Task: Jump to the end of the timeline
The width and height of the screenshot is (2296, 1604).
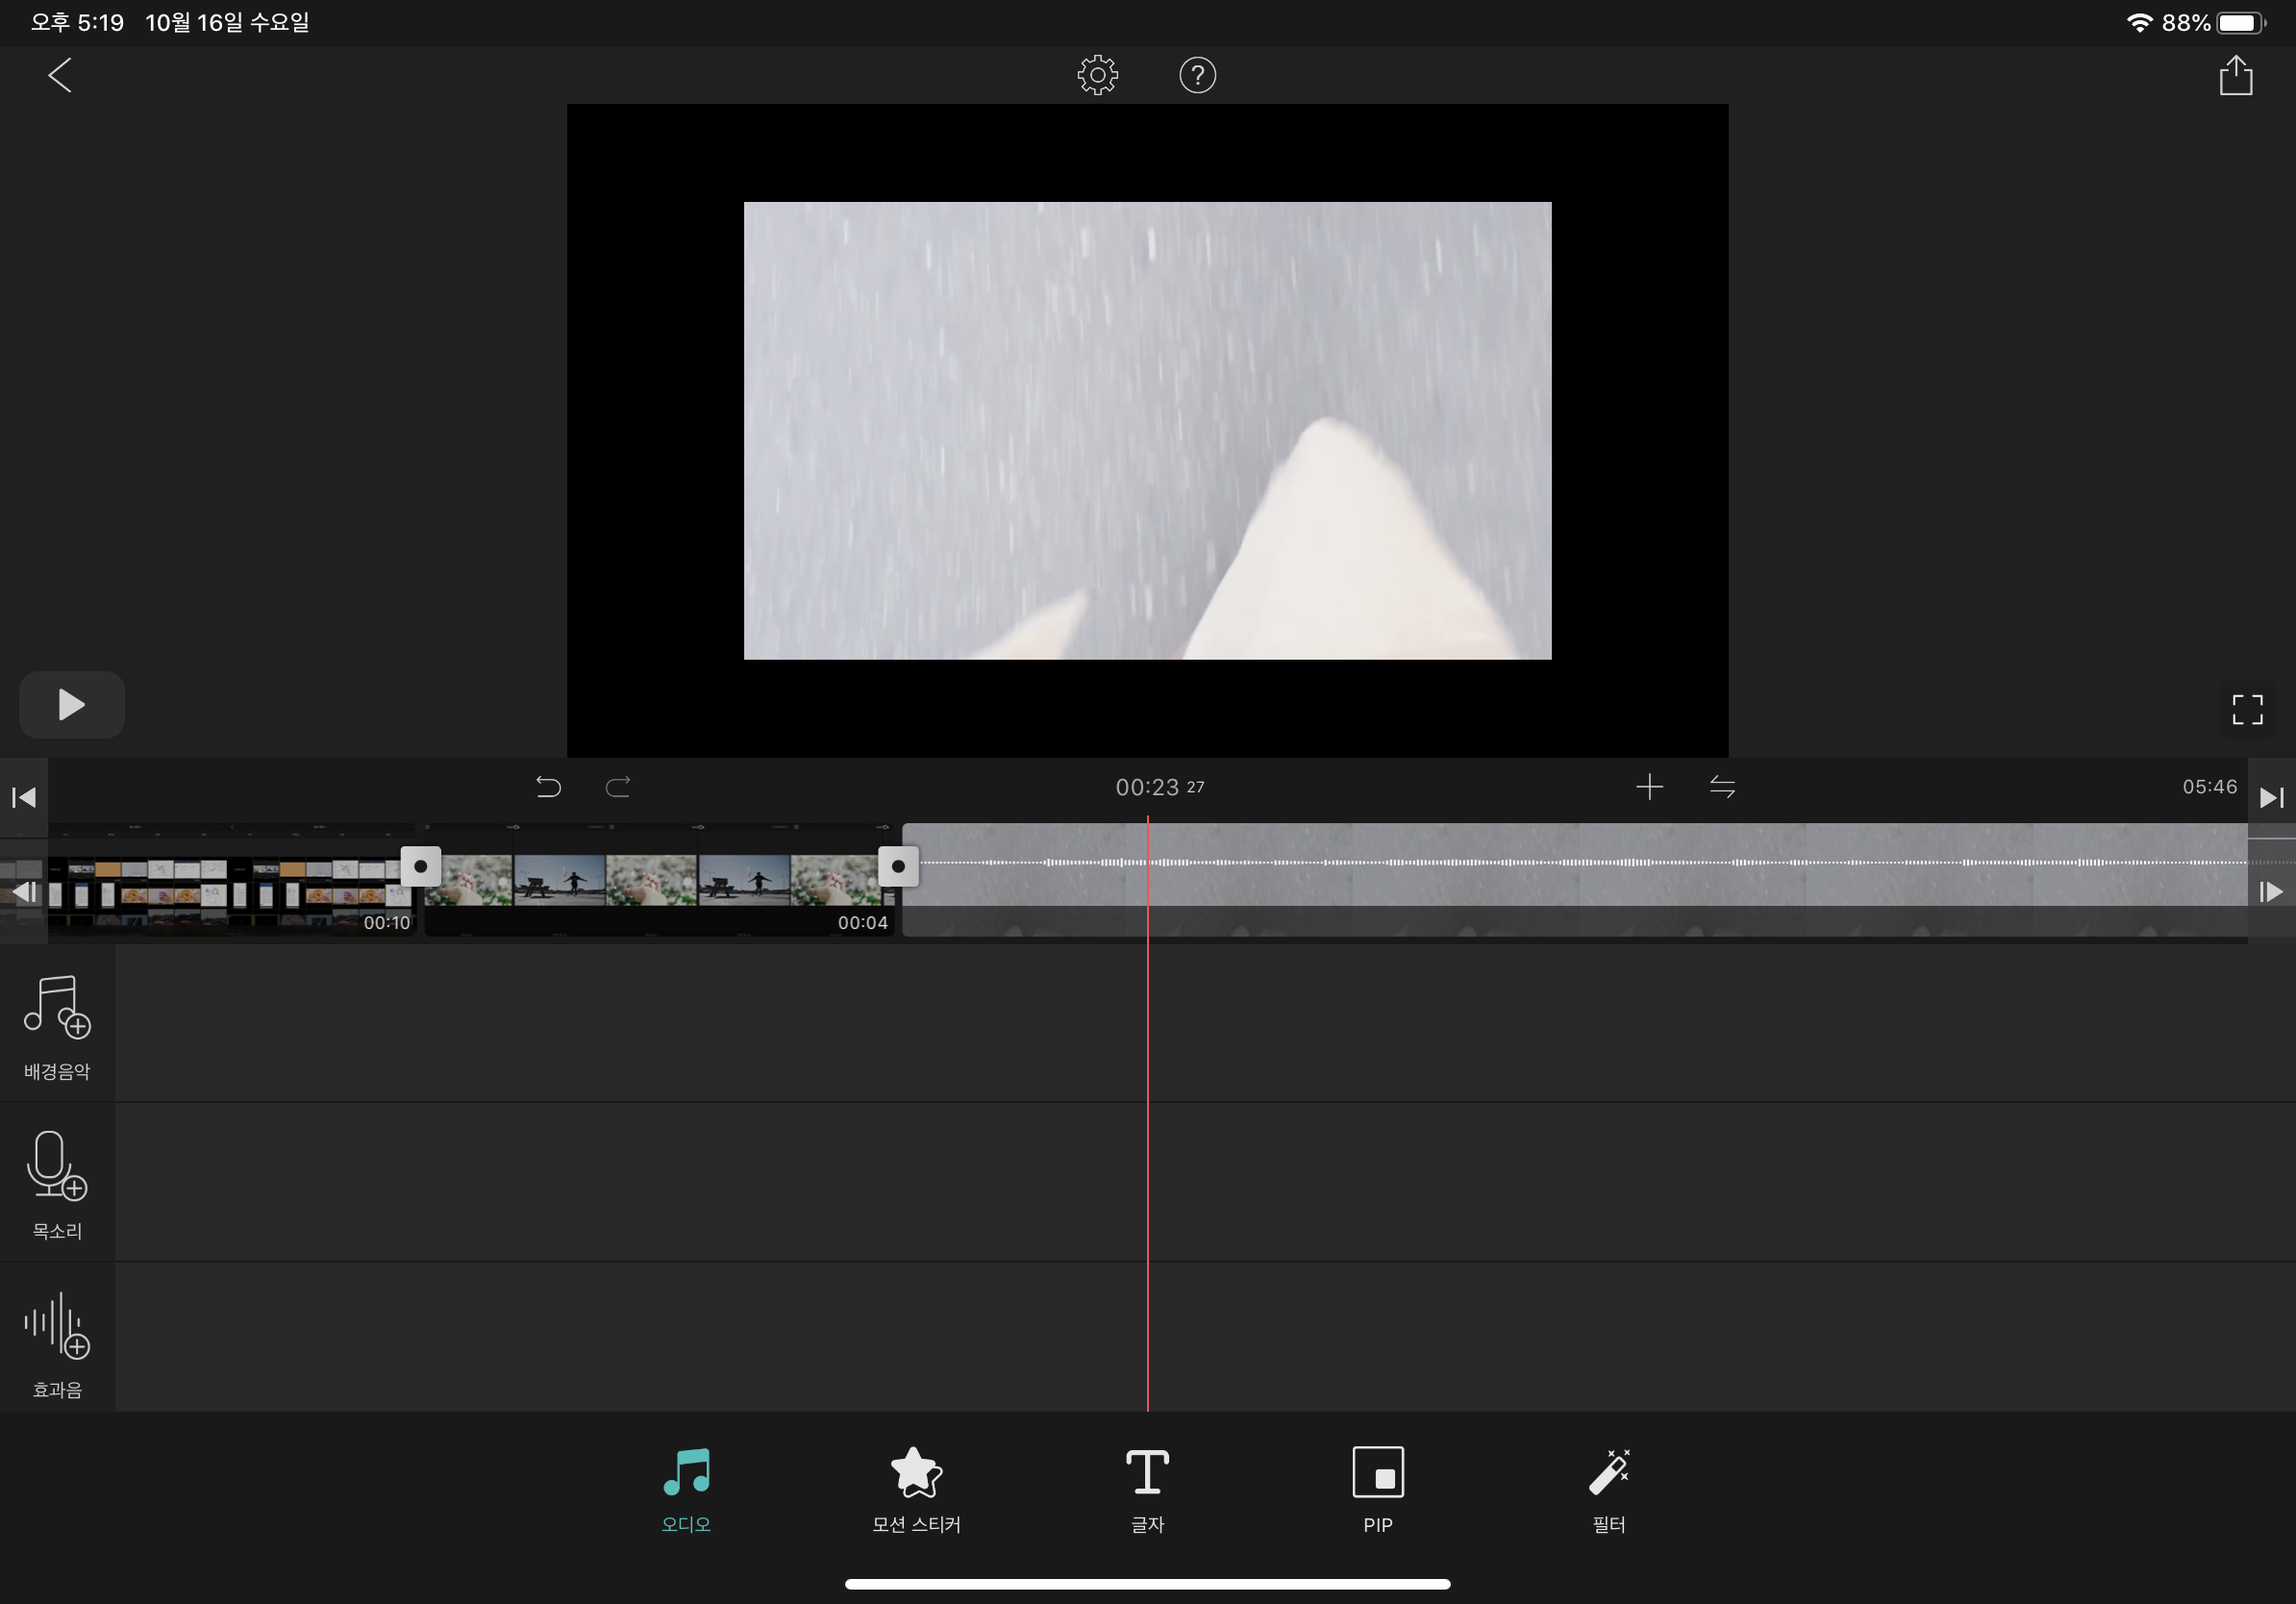Action: [2271, 797]
